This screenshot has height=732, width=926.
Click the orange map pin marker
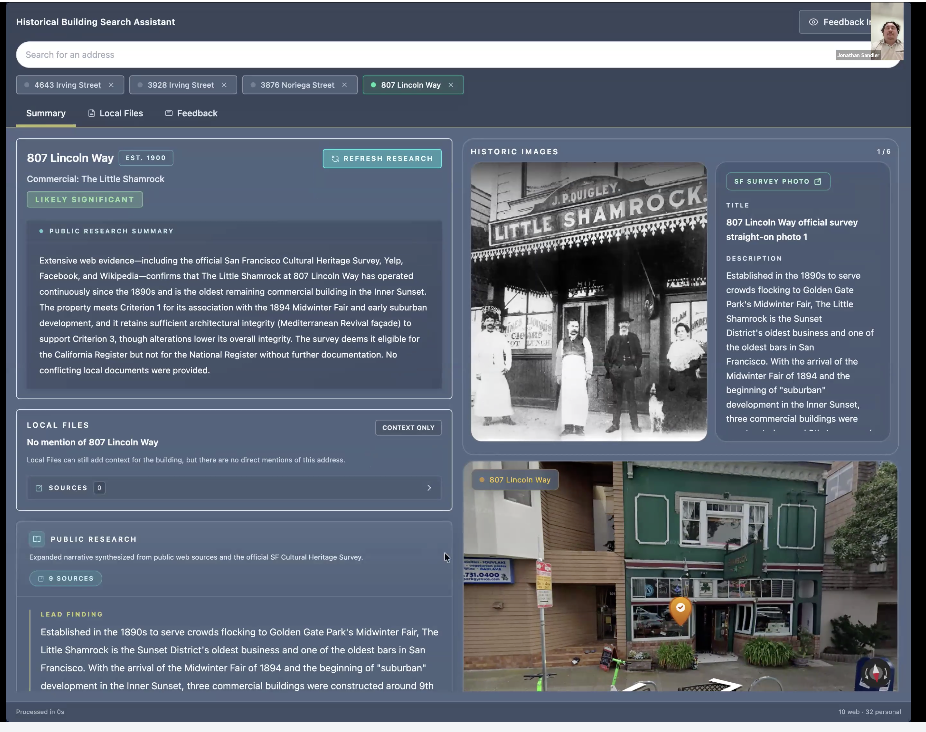point(680,610)
